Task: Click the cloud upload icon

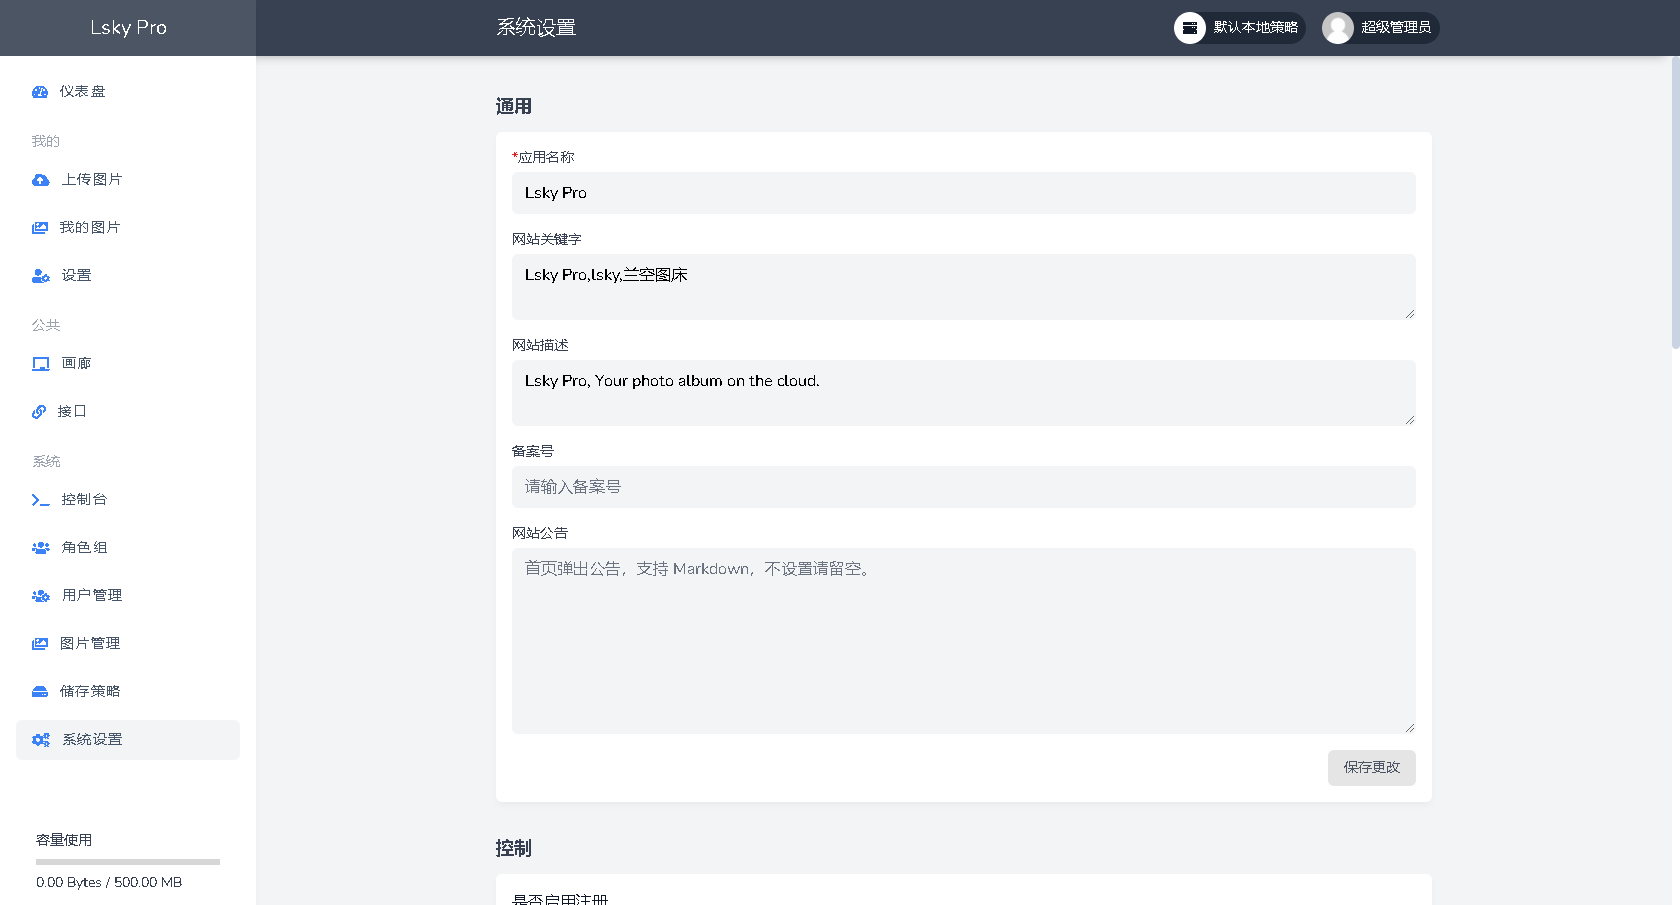Action: click(40, 180)
